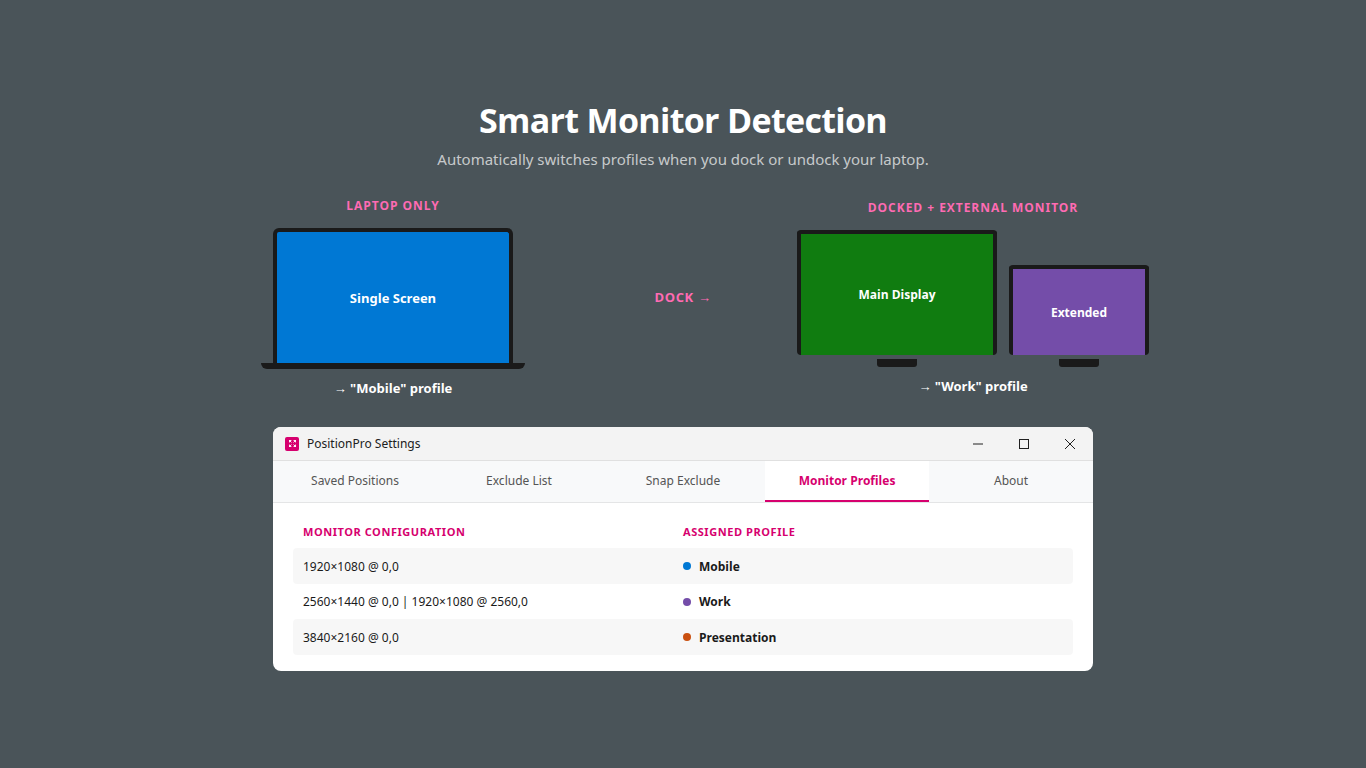Click the green Main Display monitor
Viewport: 1366px width, 768px height.
(896, 293)
